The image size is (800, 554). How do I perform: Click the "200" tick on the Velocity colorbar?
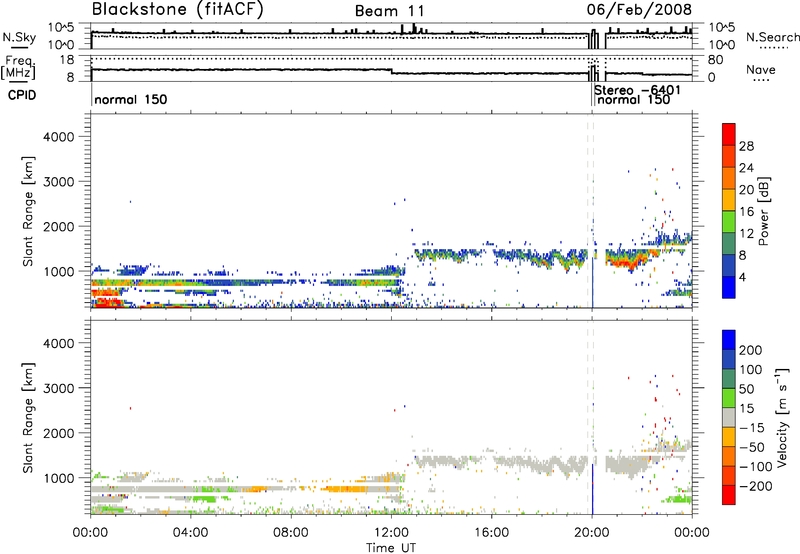coord(751,350)
